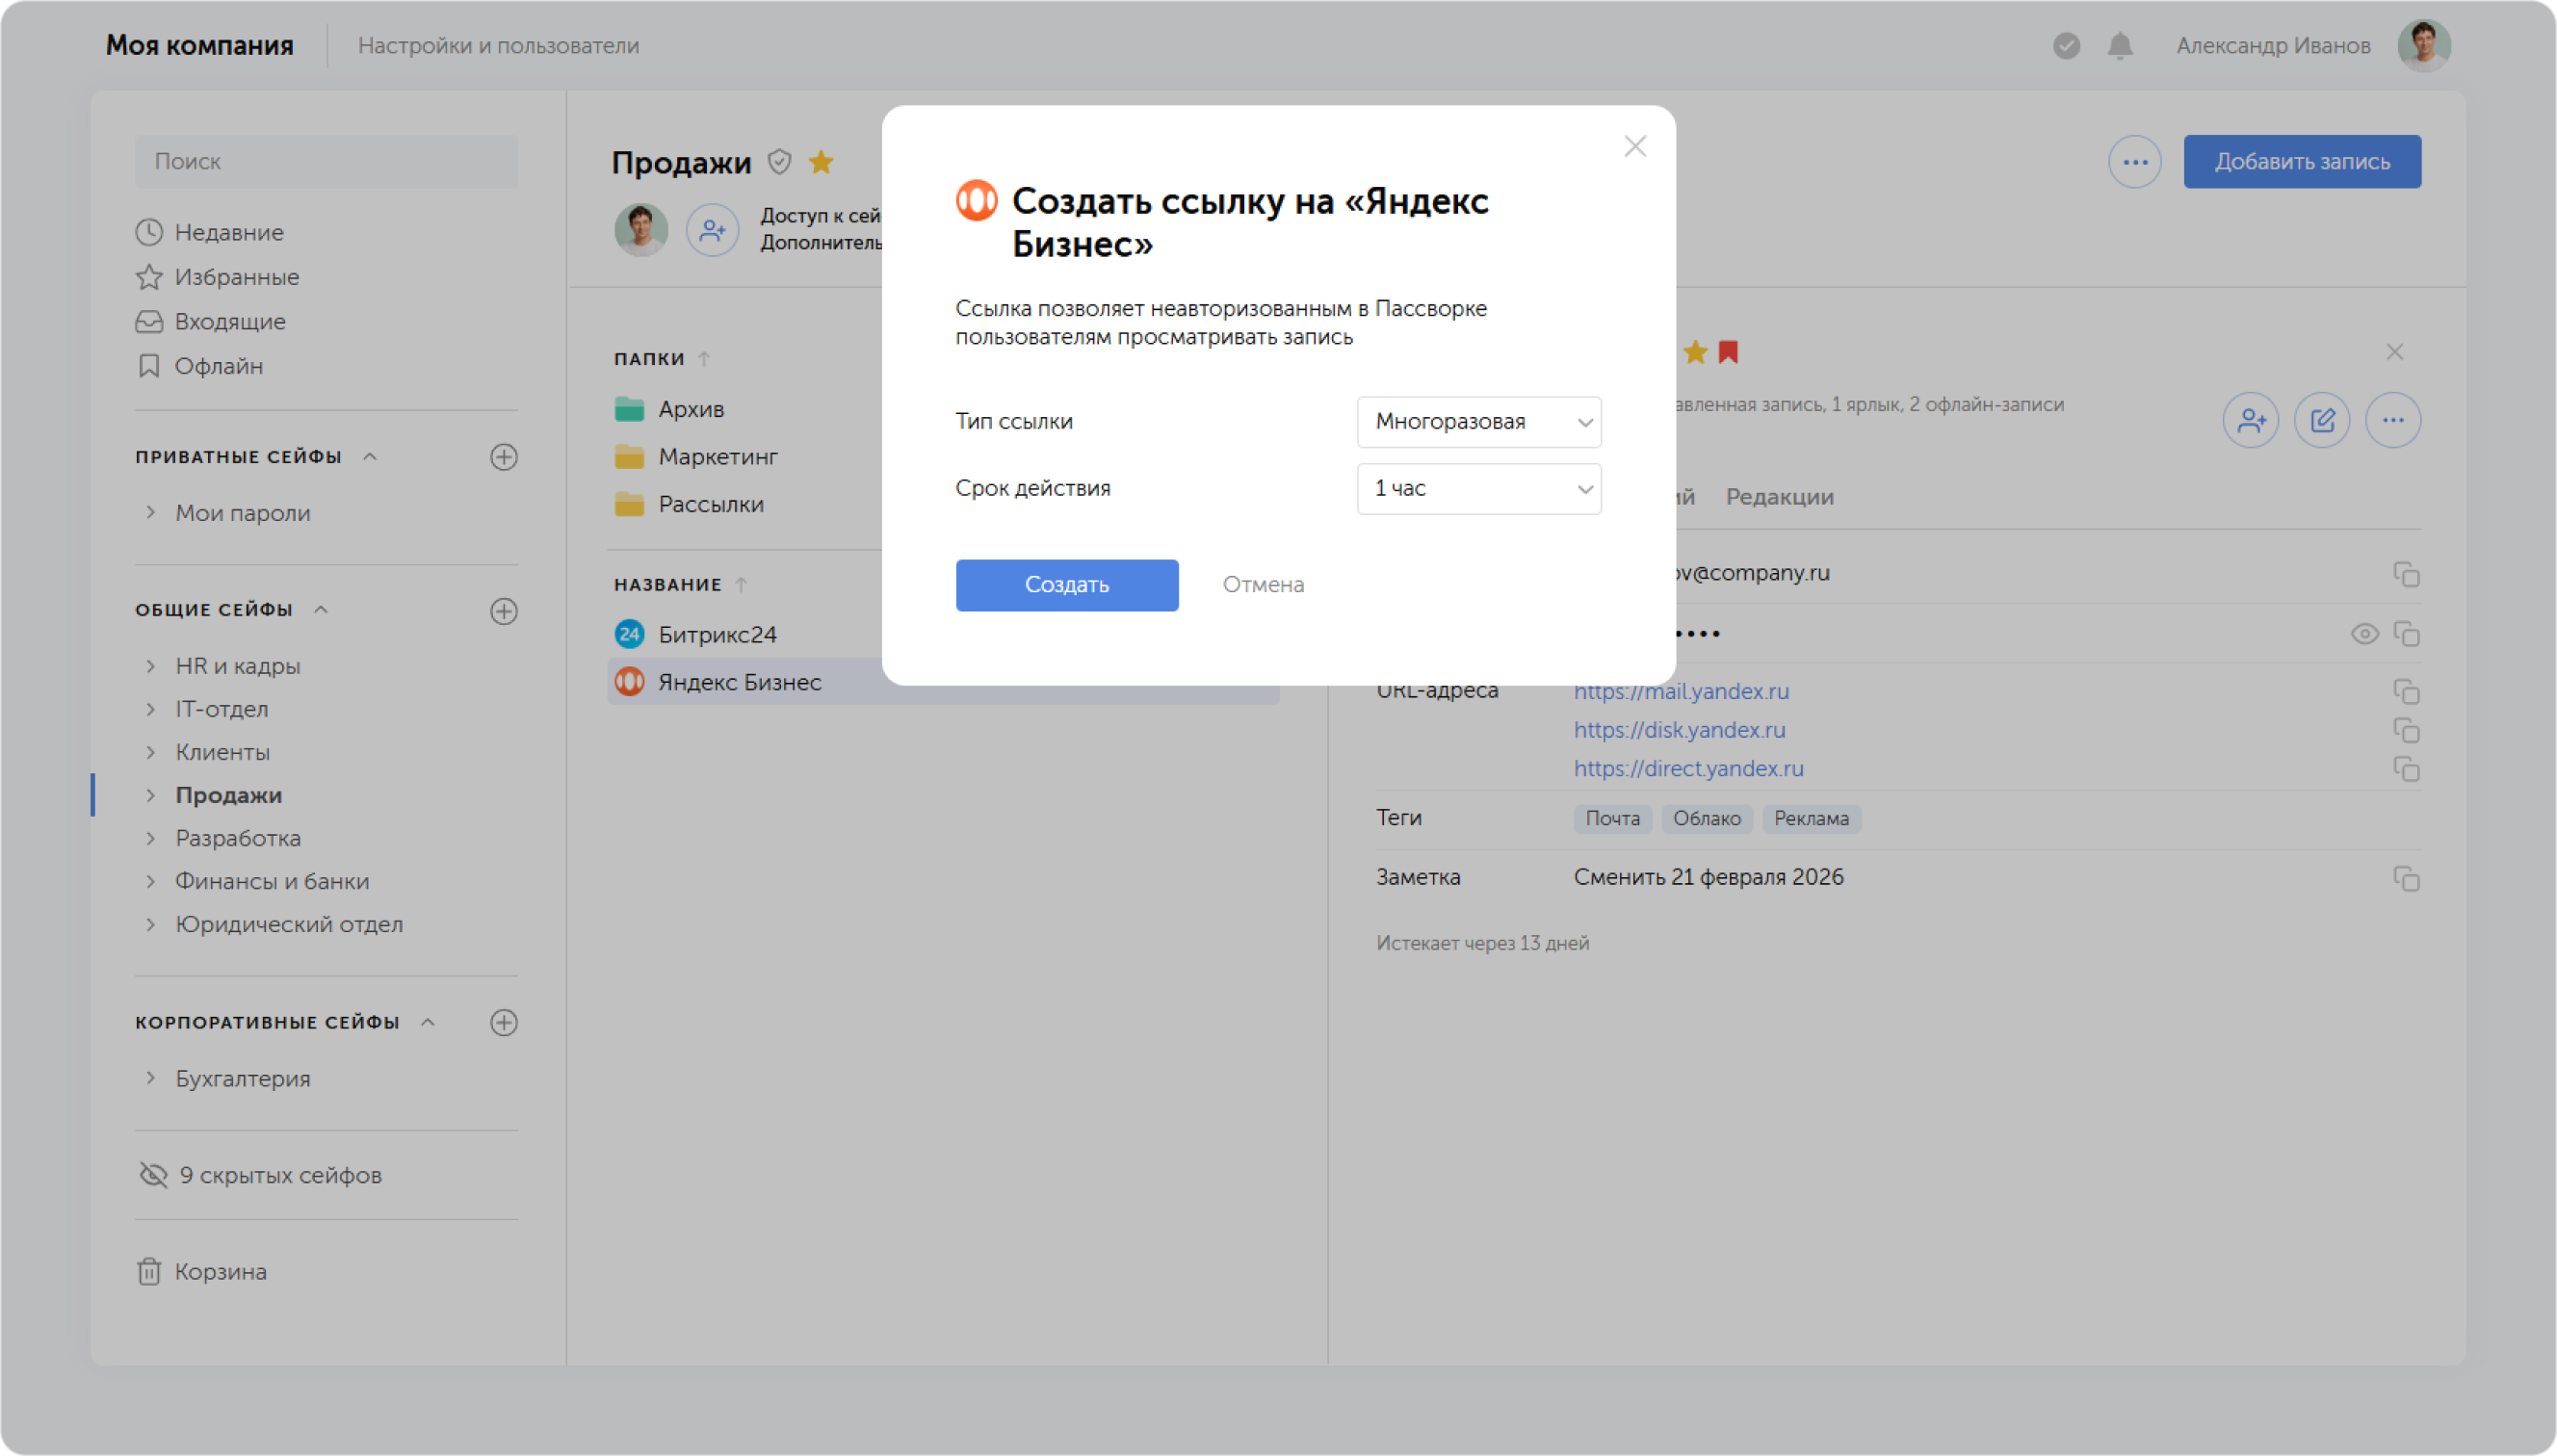Image resolution: width=2557 pixels, height=1456 pixels.
Task: Add a new shared safe with plus icon
Action: 503,611
